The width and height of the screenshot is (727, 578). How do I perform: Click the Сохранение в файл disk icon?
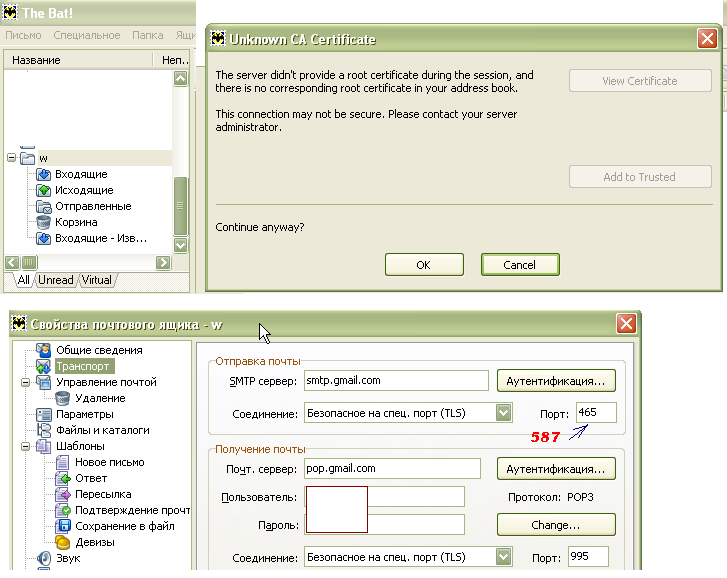tap(62, 526)
